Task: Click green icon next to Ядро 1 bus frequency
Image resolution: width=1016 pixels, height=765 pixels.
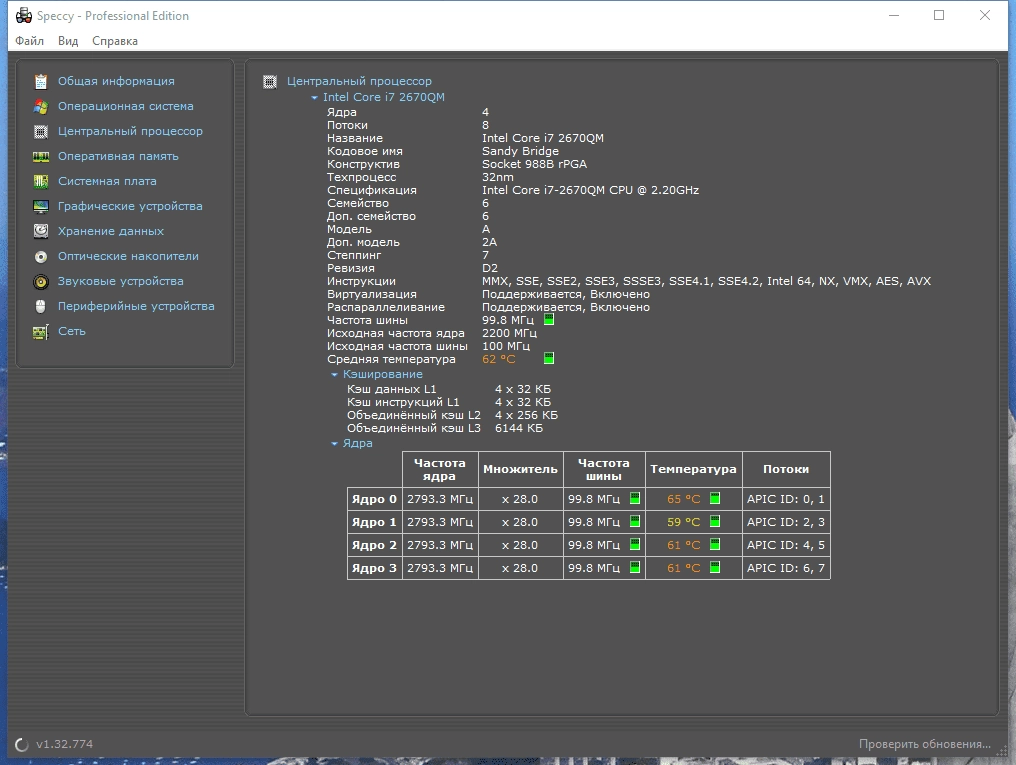Action: coord(635,521)
